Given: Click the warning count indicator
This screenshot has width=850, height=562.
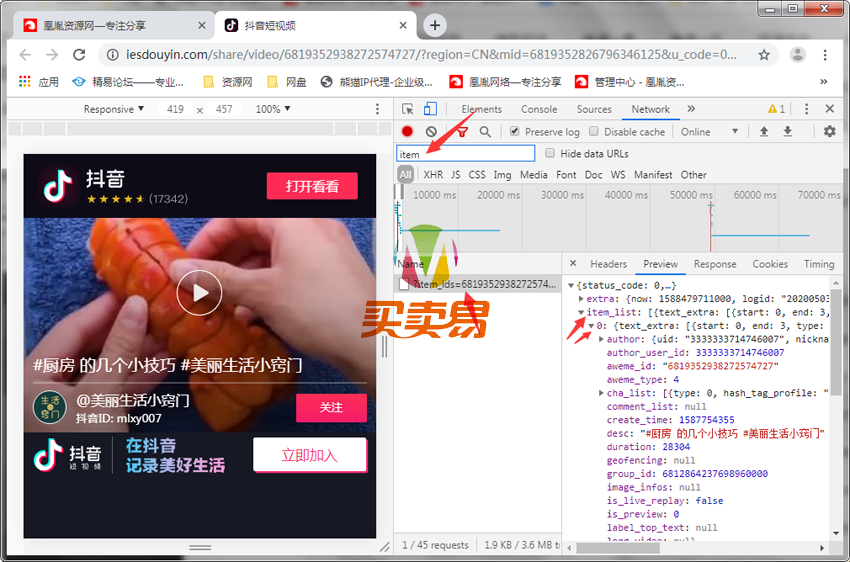Looking at the screenshot, I should [776, 109].
